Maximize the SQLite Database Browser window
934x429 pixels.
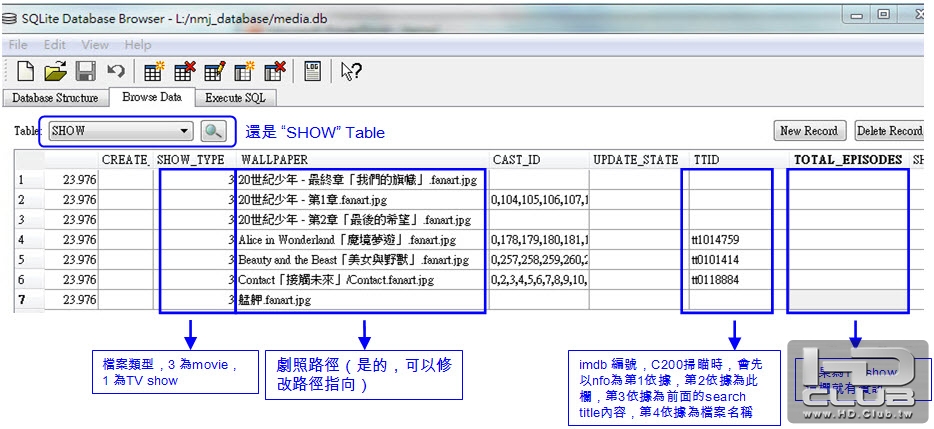(x=884, y=14)
